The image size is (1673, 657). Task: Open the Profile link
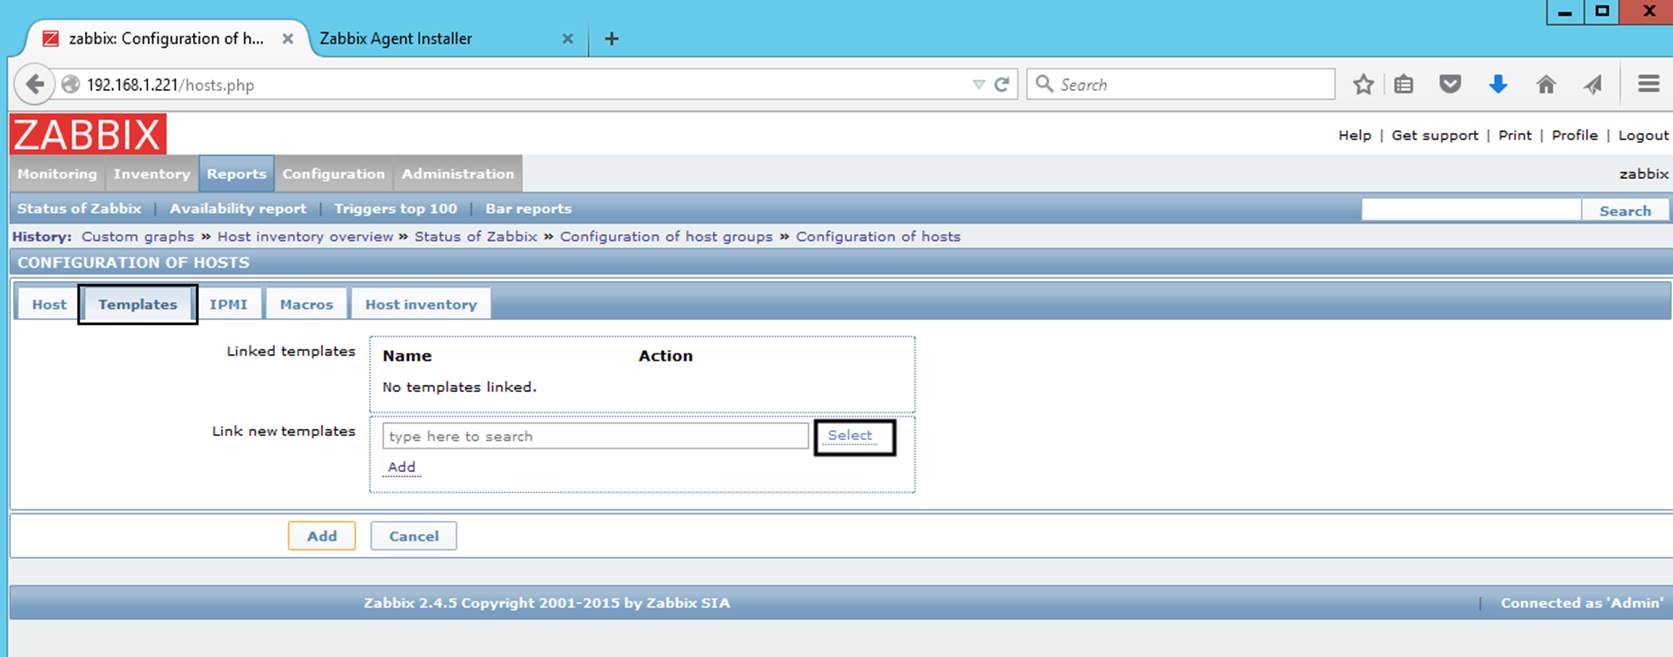(1575, 135)
